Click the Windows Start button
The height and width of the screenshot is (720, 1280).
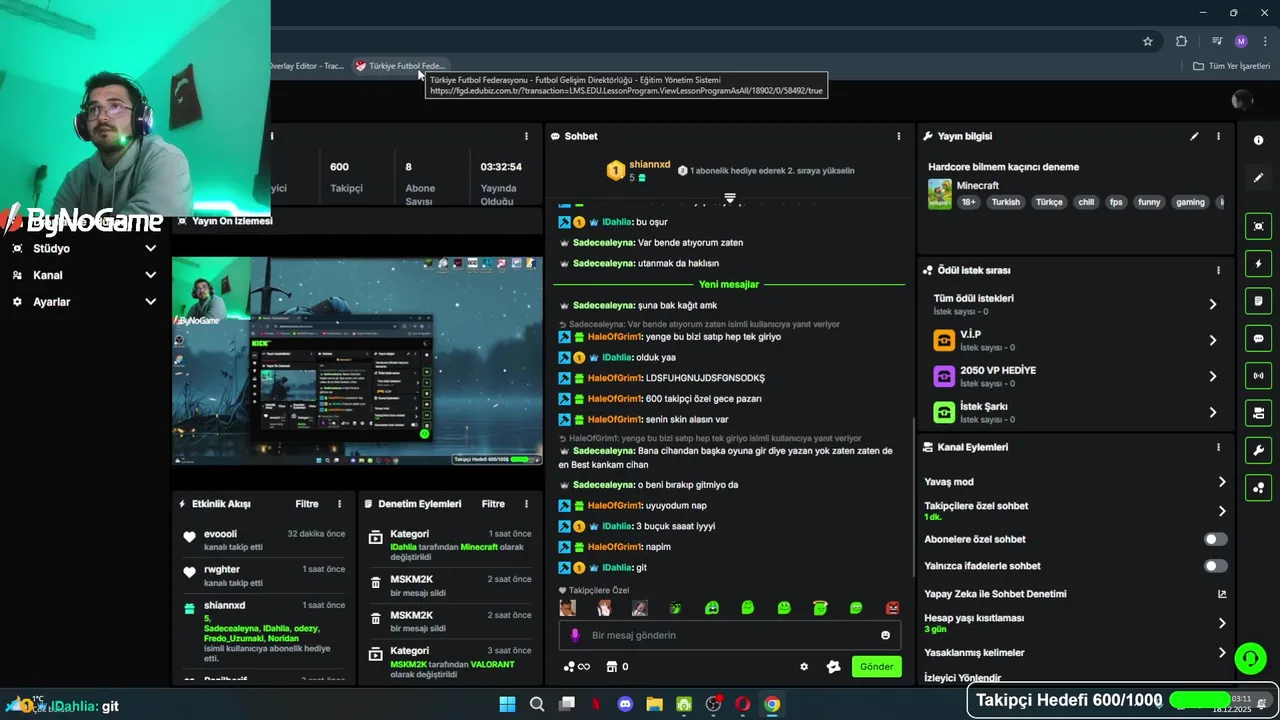[507, 704]
